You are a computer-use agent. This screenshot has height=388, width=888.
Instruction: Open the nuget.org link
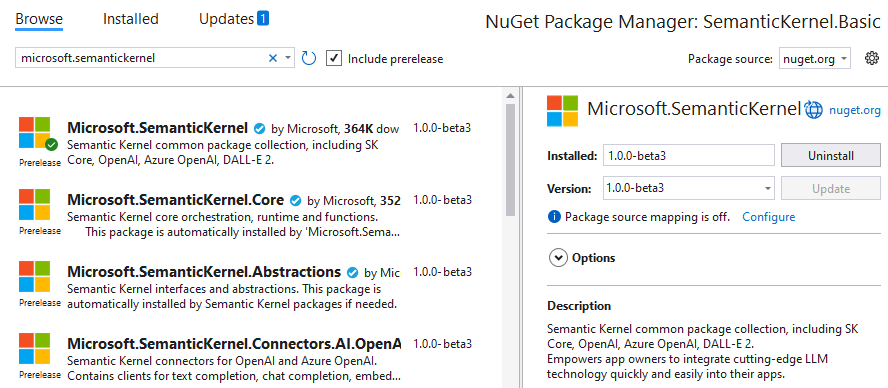click(x=855, y=110)
